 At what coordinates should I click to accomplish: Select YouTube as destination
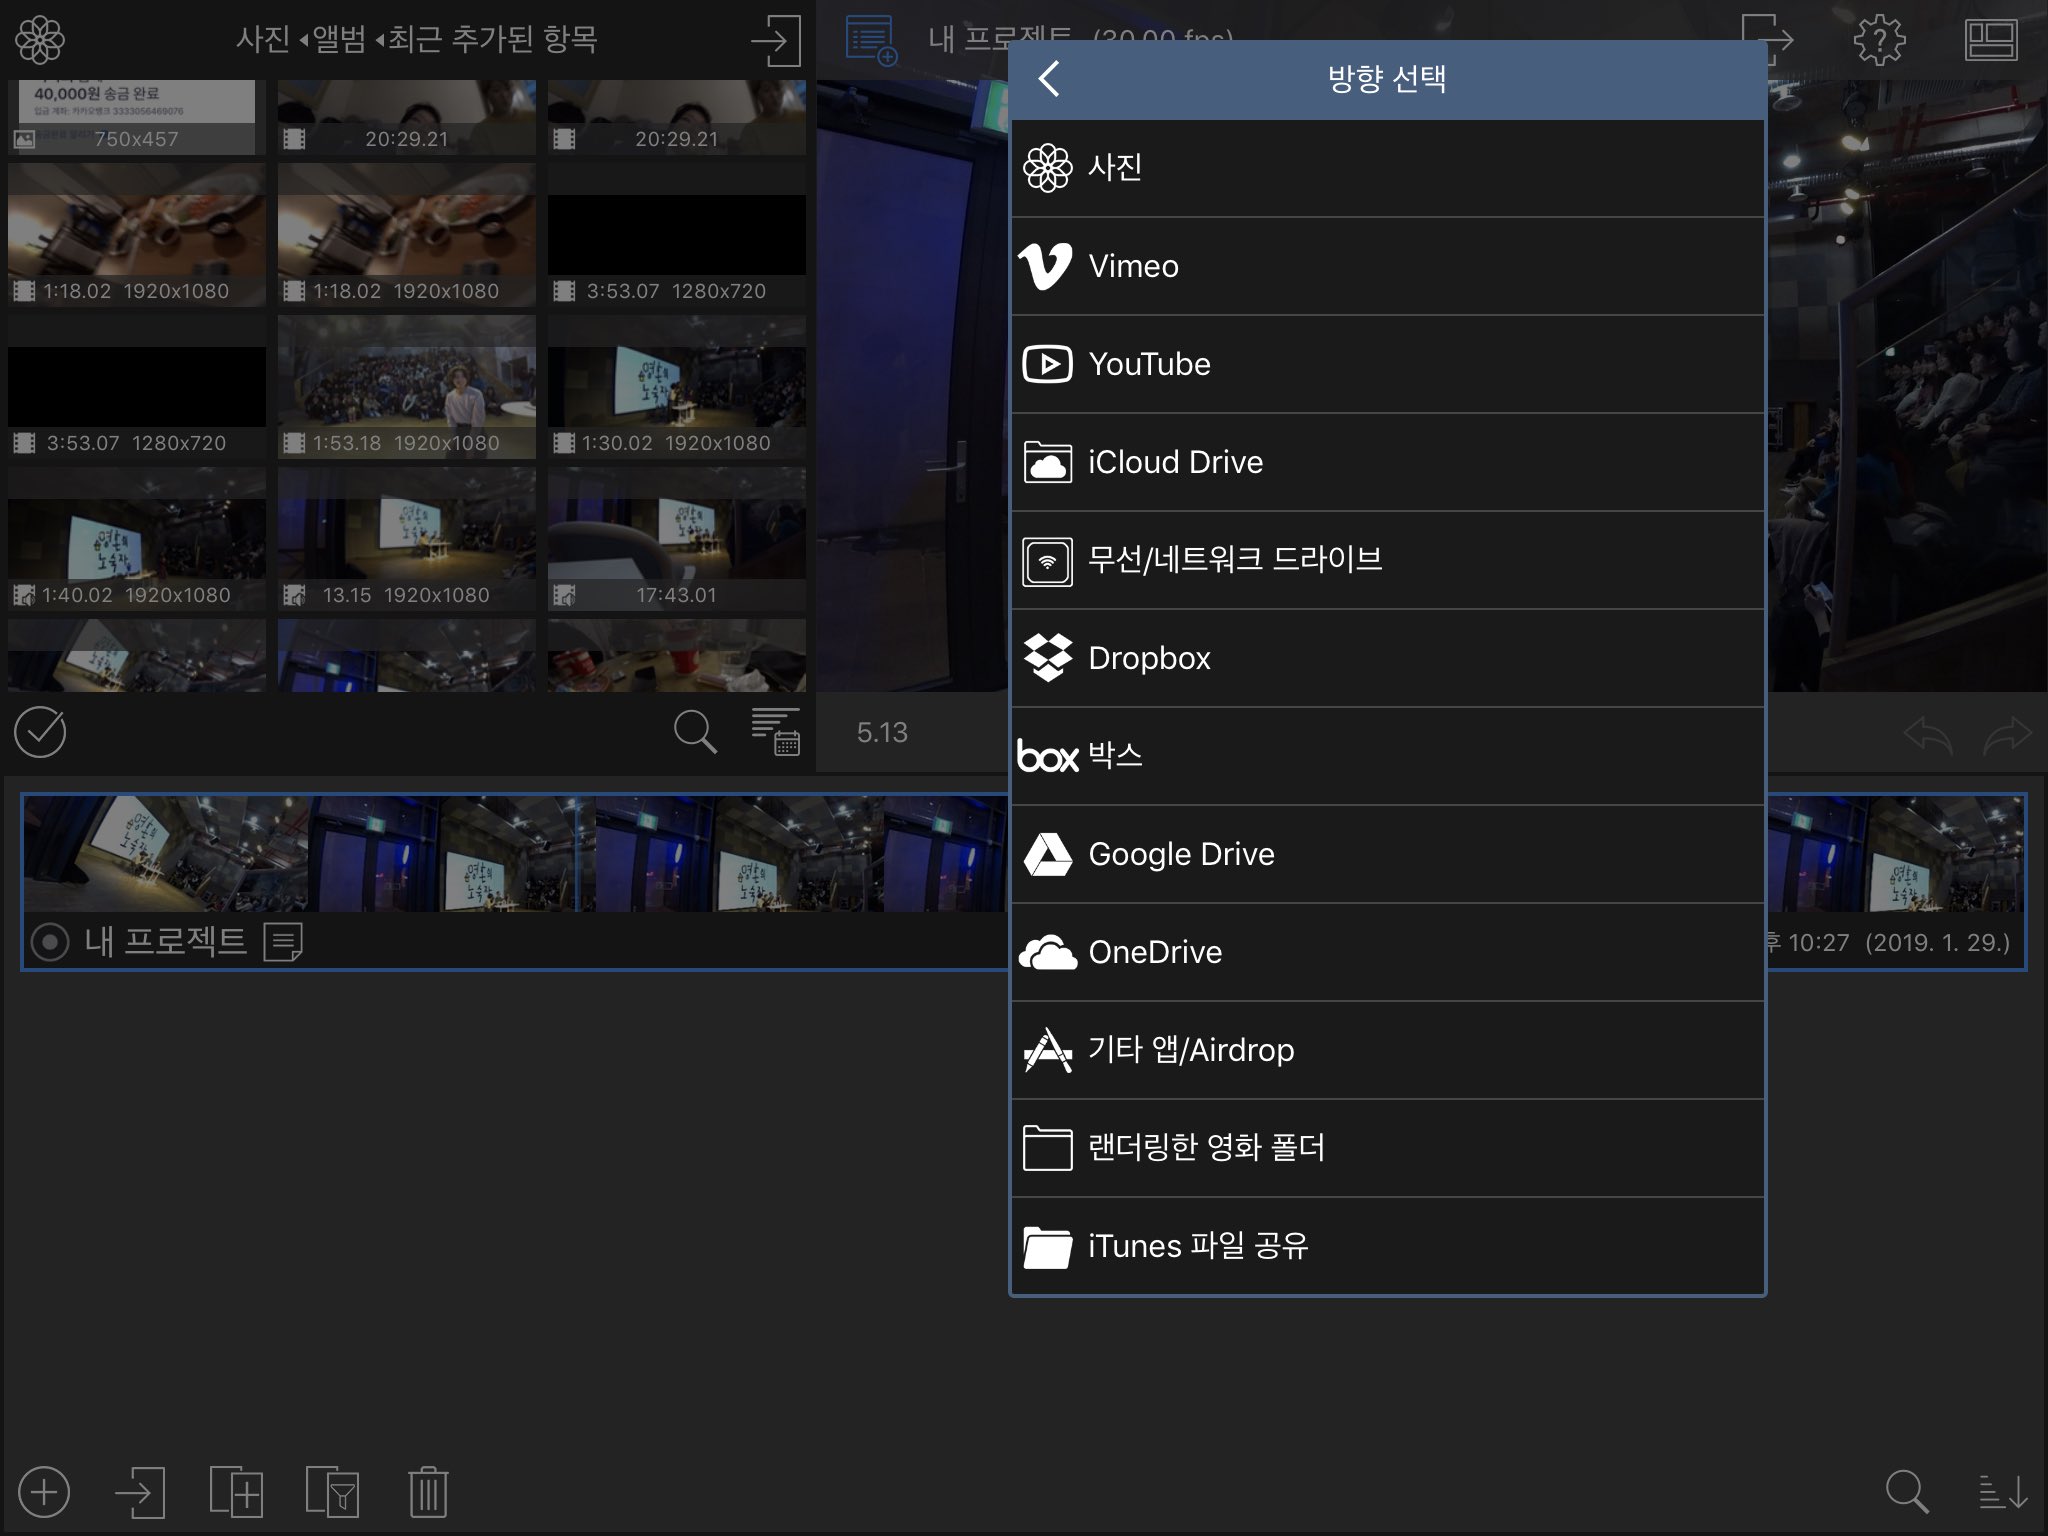(1387, 364)
